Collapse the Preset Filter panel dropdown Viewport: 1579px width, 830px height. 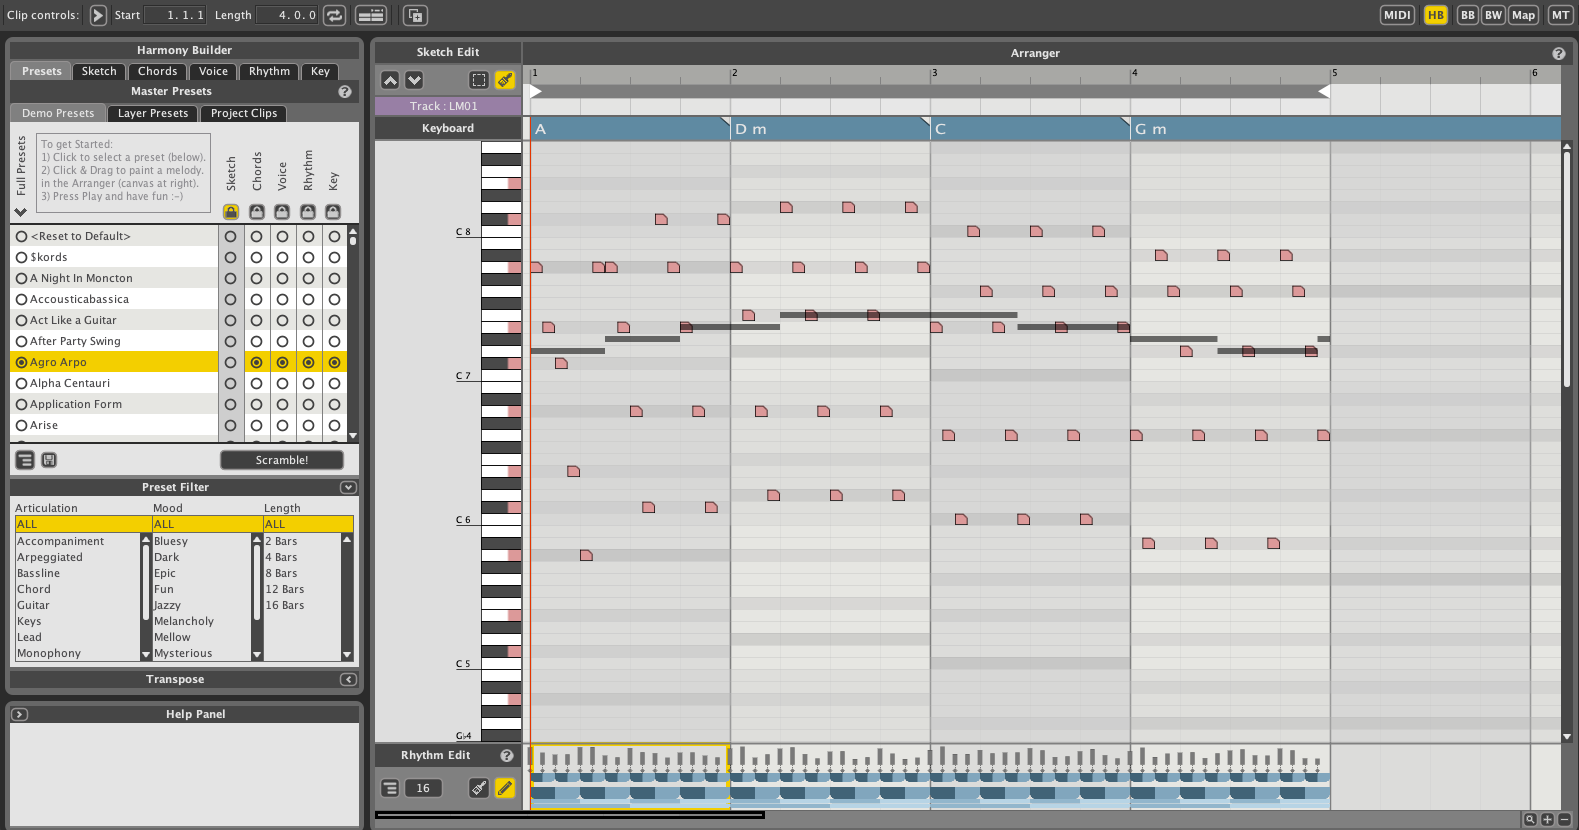click(x=348, y=487)
